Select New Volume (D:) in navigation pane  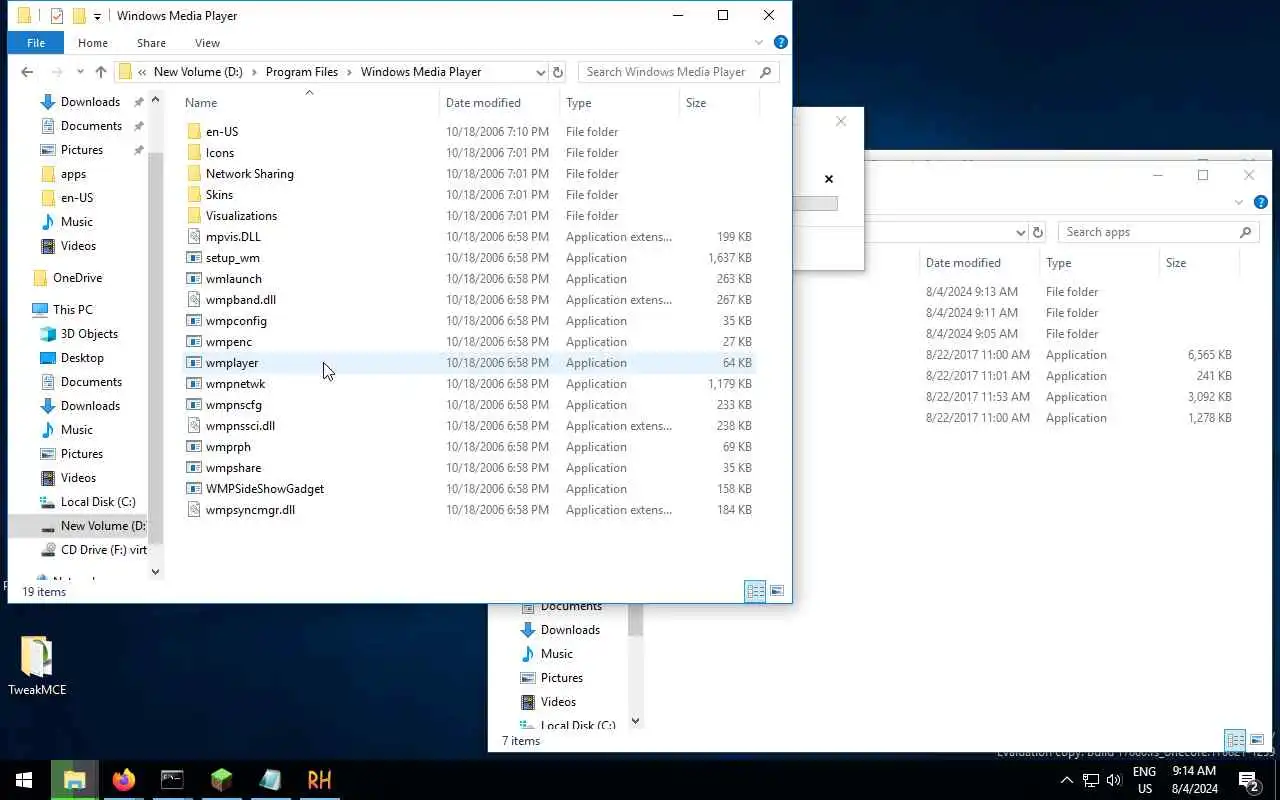point(92,526)
